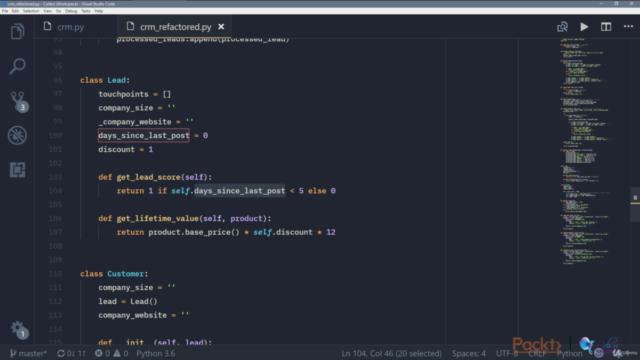The width and height of the screenshot is (640, 360).
Task: Click line number 110 in the gutter
Action: 55,274
